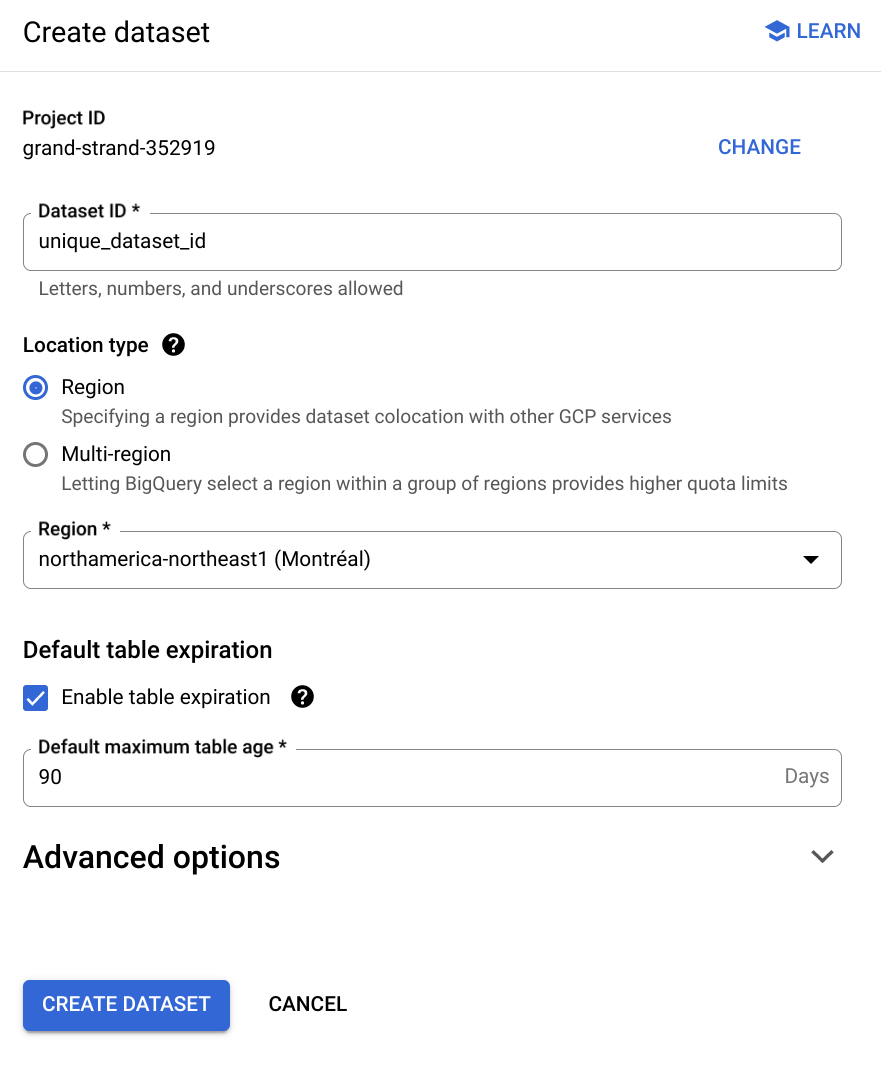Click the Default table expiration heading

tap(147, 650)
